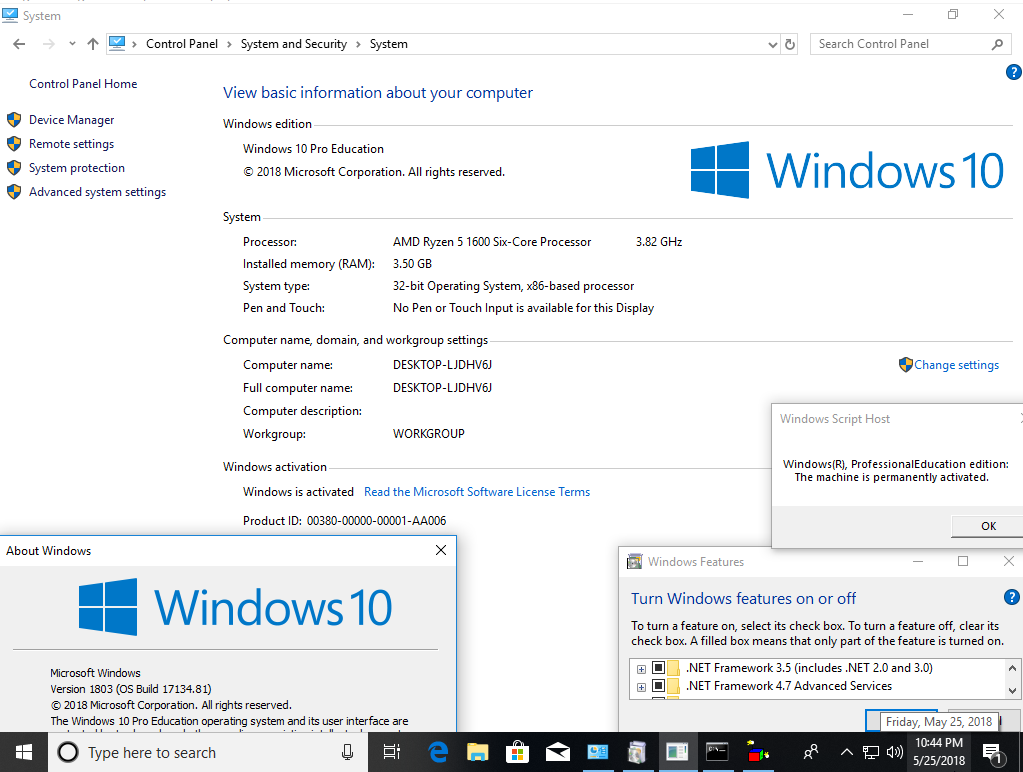Click OK in Windows Script Host dialog
The height and width of the screenshot is (772, 1023).
pyautogui.click(x=988, y=526)
